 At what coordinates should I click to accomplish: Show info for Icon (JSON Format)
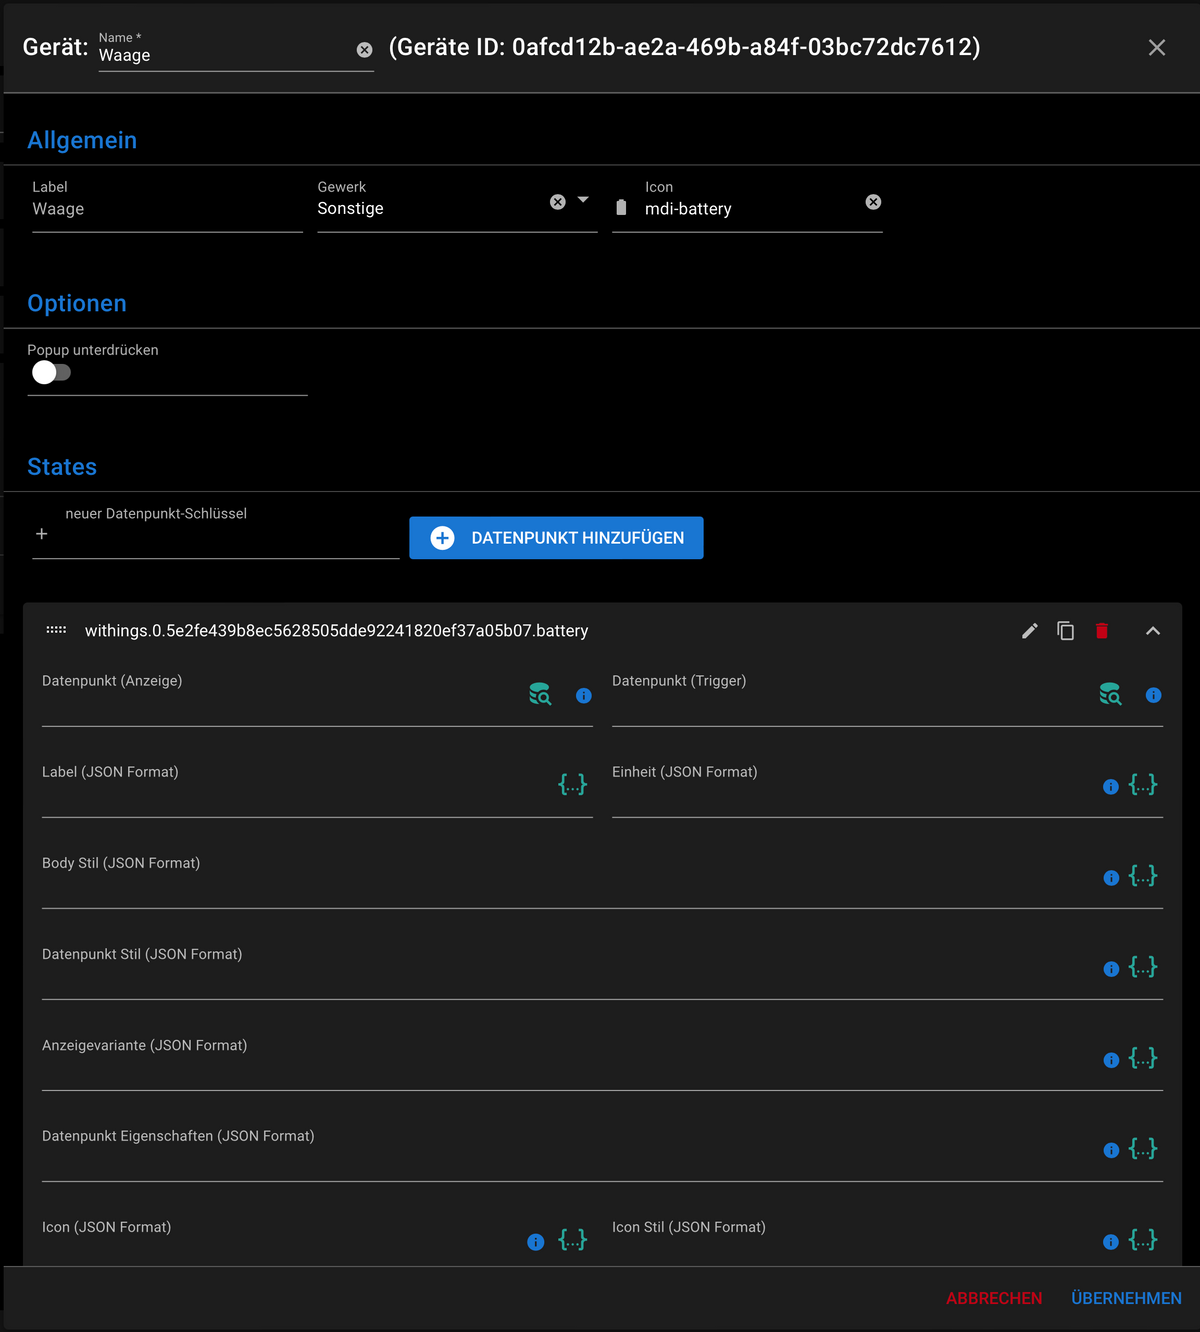point(536,1242)
